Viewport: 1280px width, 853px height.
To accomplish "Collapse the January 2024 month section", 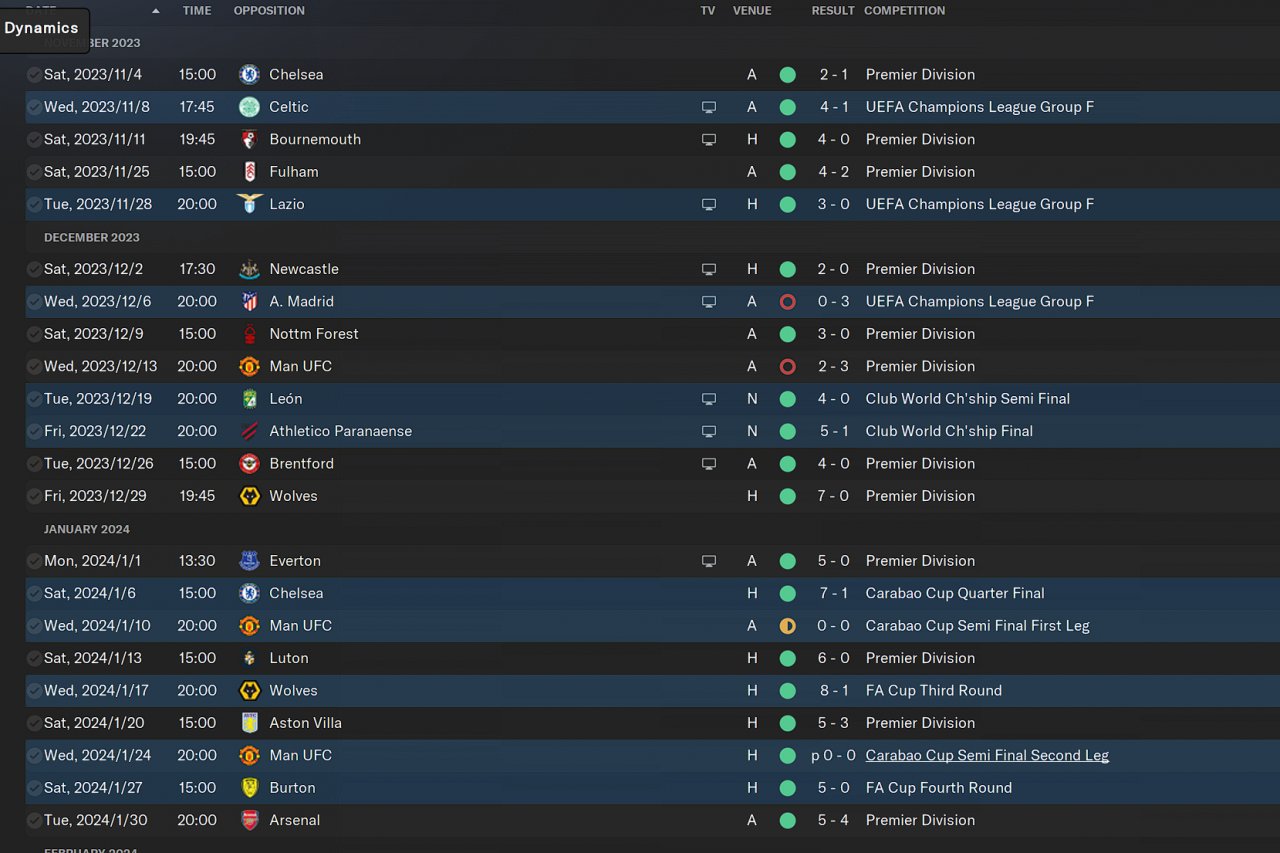I will point(86,529).
